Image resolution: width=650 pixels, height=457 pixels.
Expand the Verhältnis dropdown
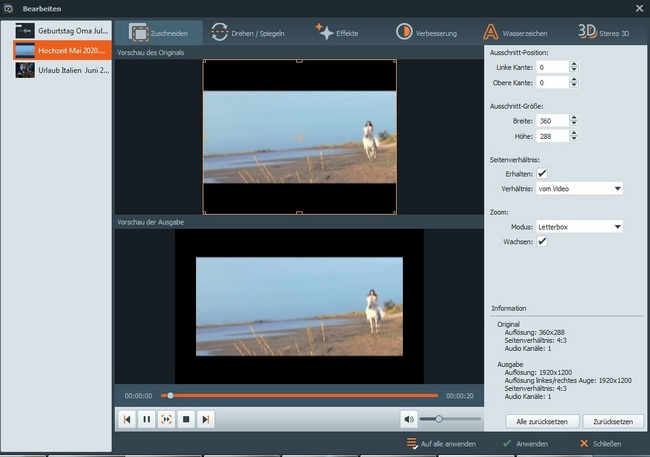point(579,188)
